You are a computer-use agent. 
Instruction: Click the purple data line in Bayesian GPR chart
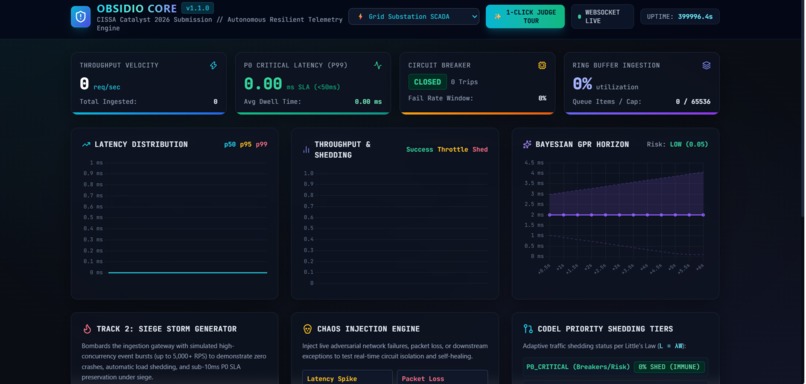click(x=626, y=215)
